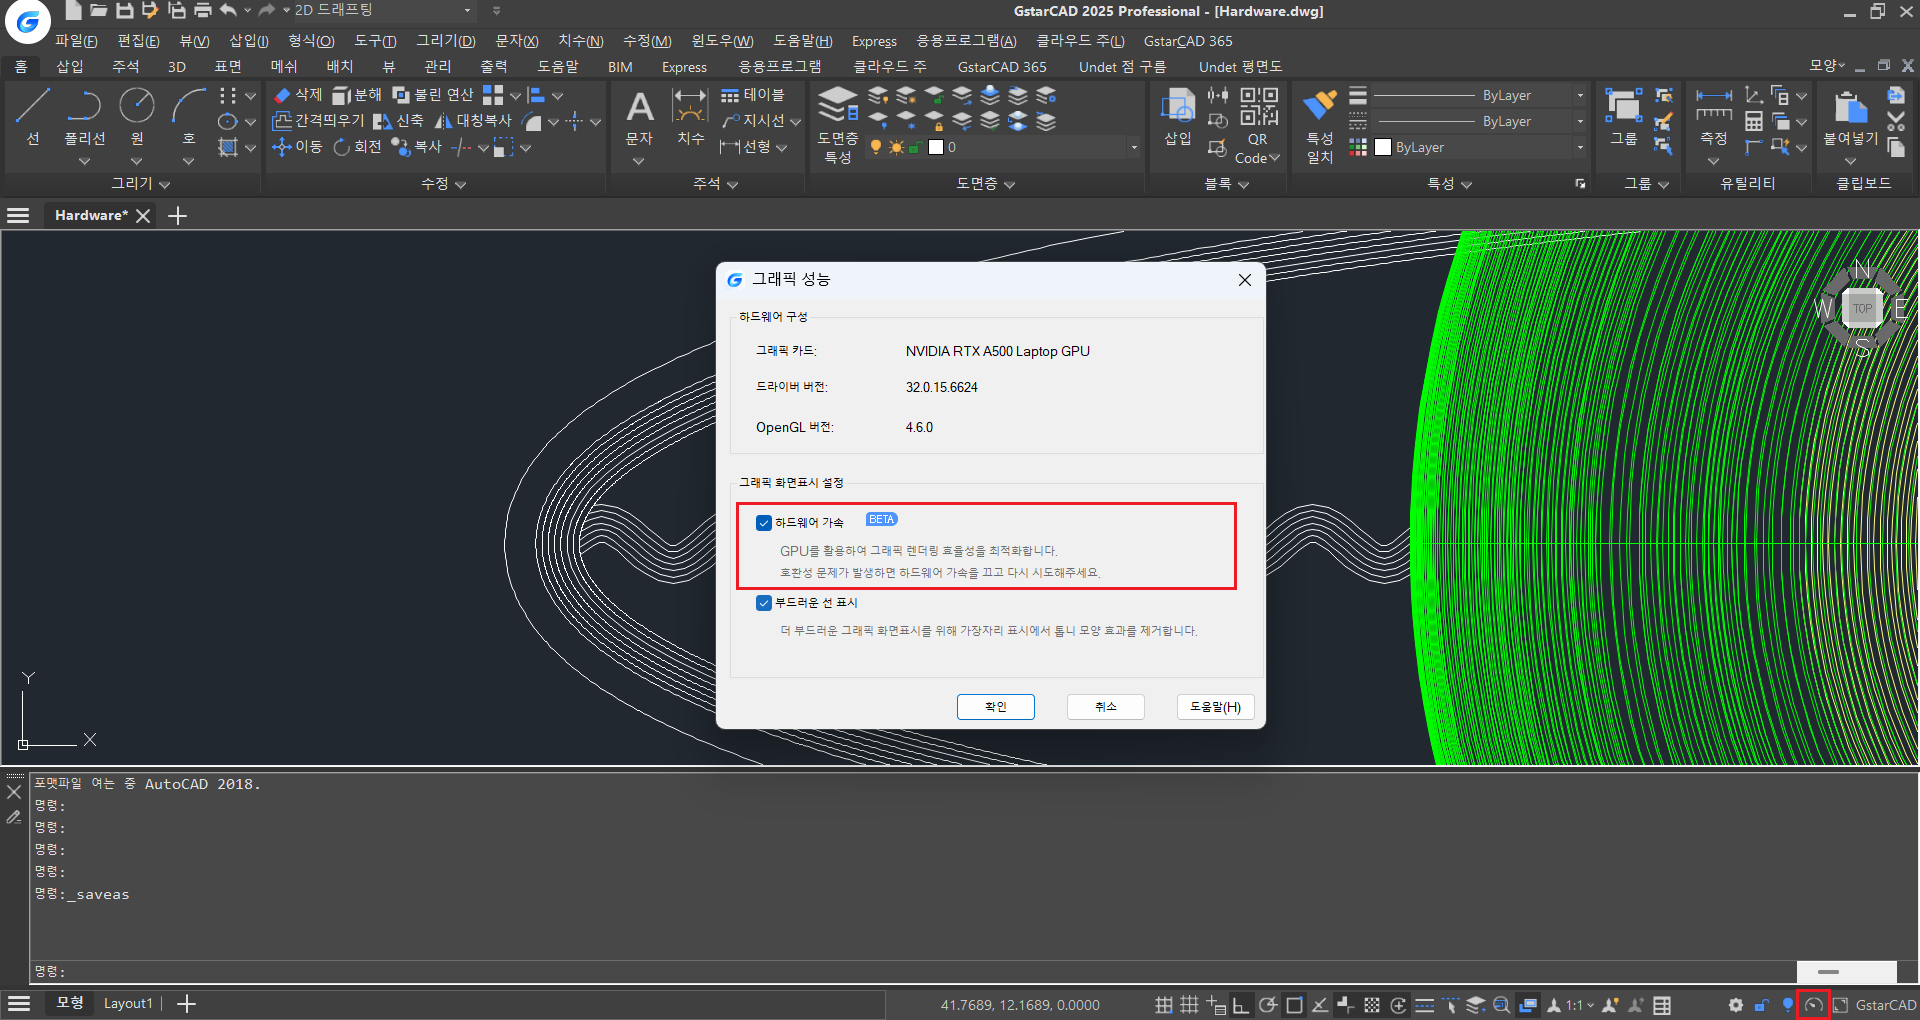Confirm dialog with 확인 button
The width and height of the screenshot is (1920, 1020).
996,707
